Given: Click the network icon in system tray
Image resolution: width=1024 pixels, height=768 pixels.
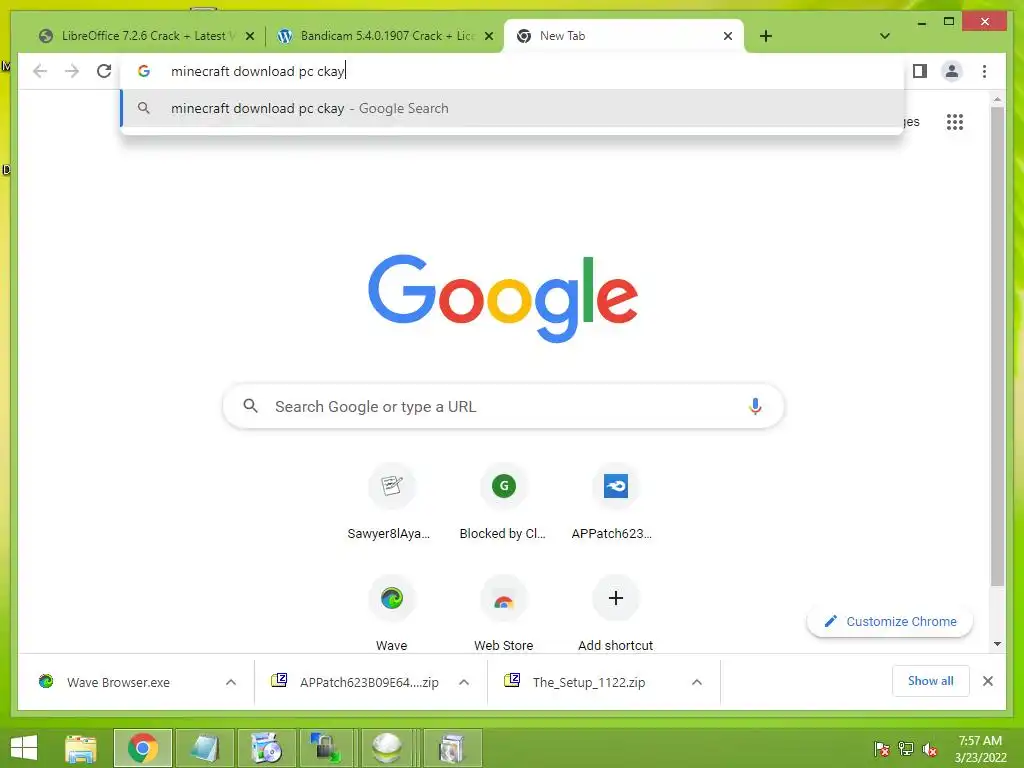Looking at the screenshot, I should coord(906,748).
